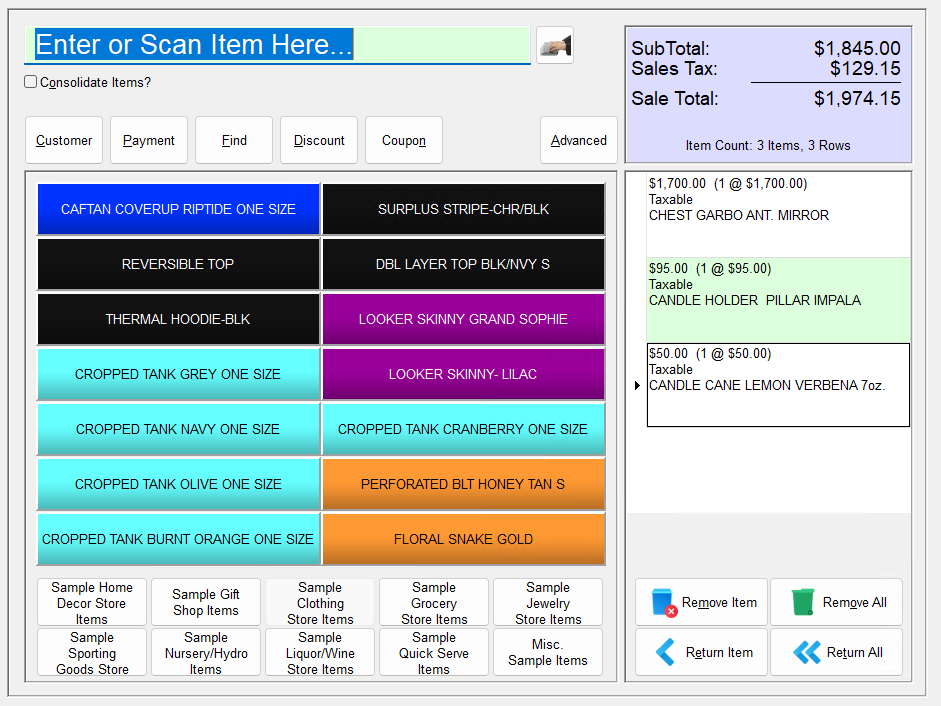This screenshot has height=706, width=941.
Task: Select the CANDLE HOLDER PILLAR IMPALA line item
Action: [x=778, y=298]
